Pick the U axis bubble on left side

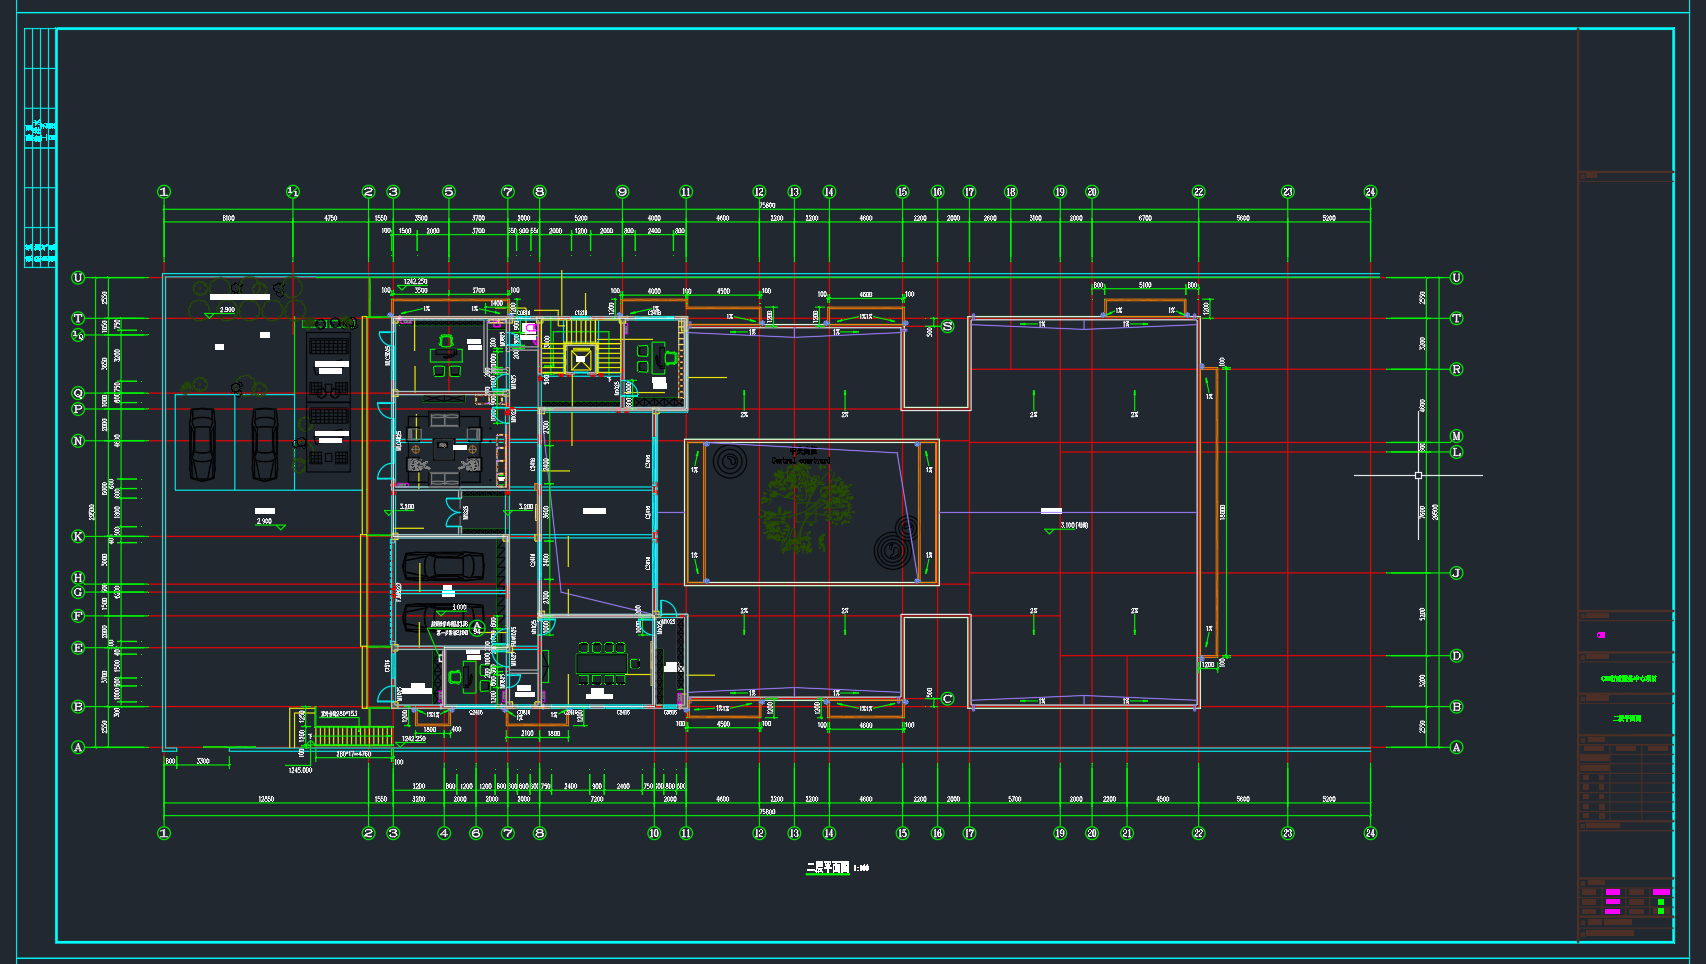(78, 278)
